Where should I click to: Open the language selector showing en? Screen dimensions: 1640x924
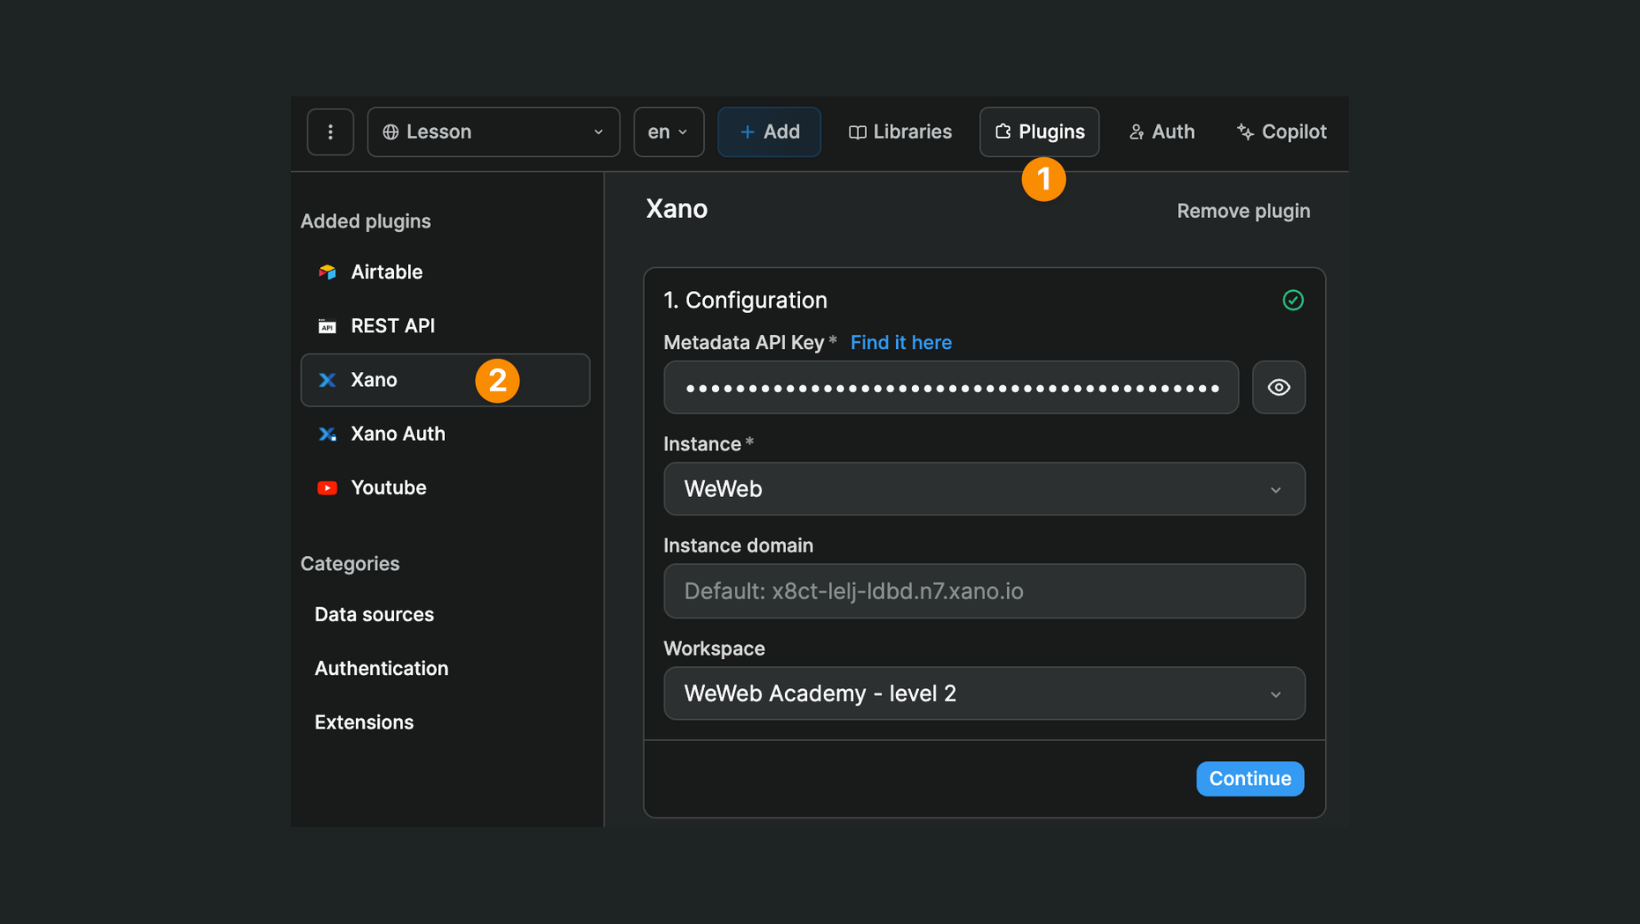coord(667,131)
